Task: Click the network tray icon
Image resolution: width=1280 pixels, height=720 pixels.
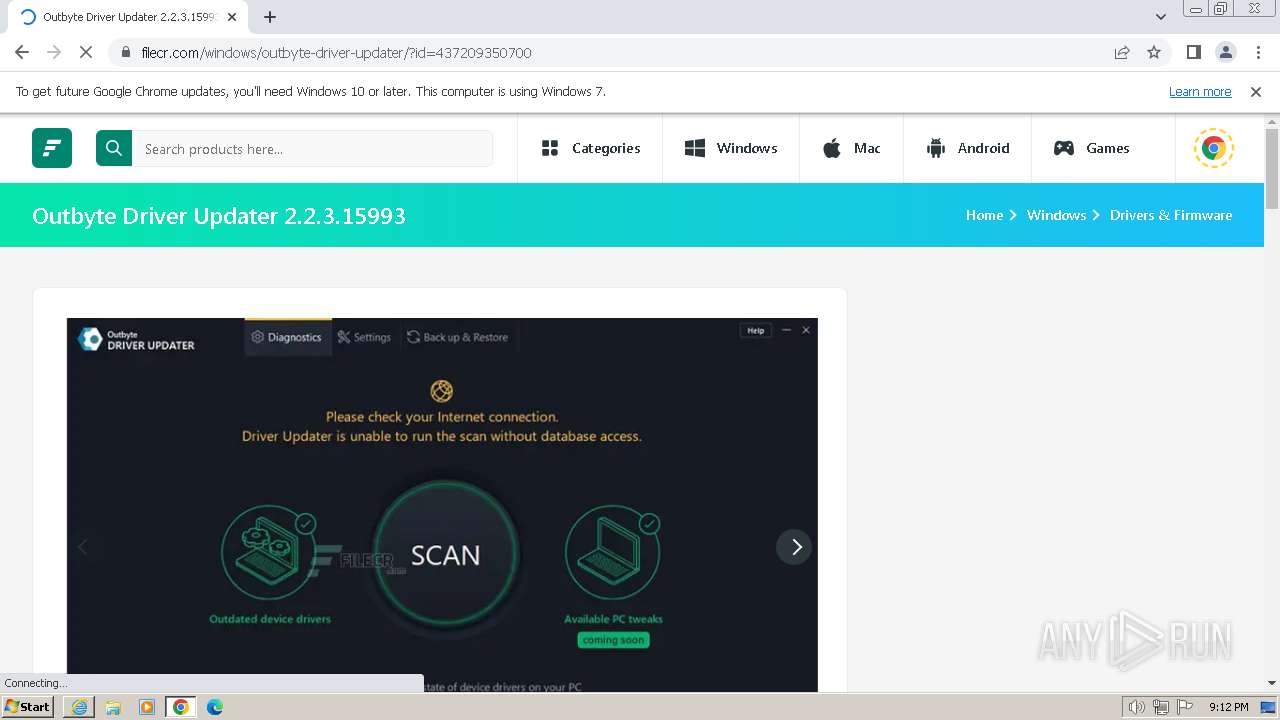Action: click(1160, 707)
